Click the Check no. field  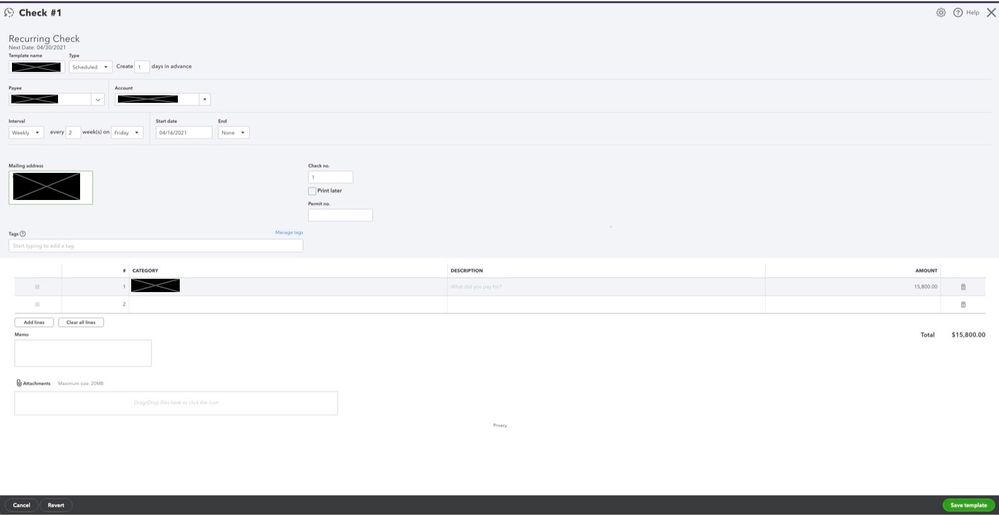[331, 178]
